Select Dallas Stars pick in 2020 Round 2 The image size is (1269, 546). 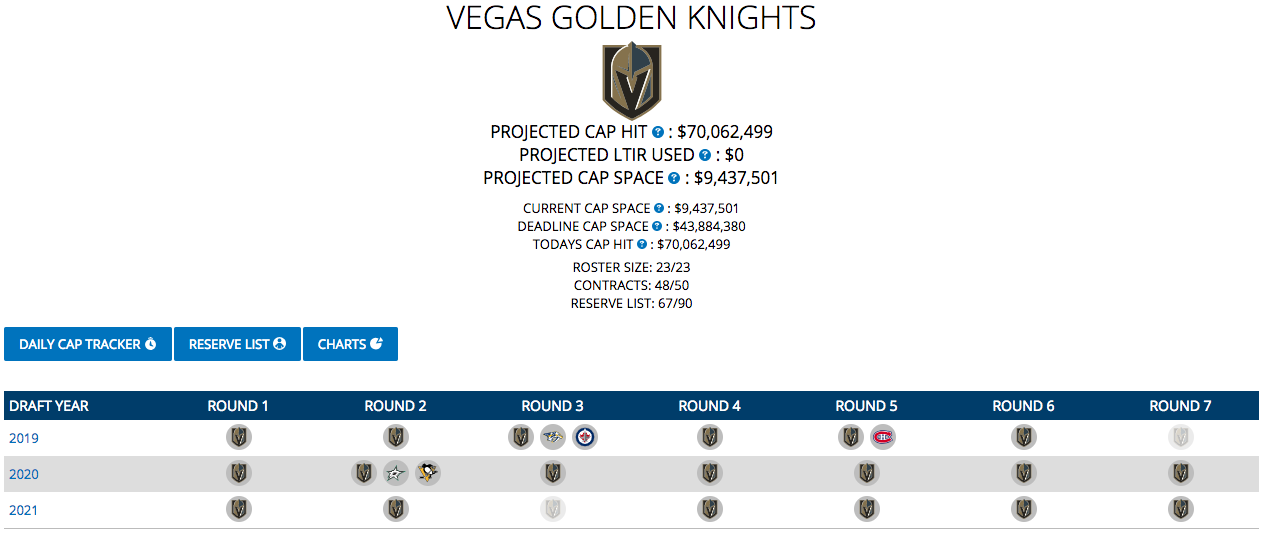(x=396, y=473)
